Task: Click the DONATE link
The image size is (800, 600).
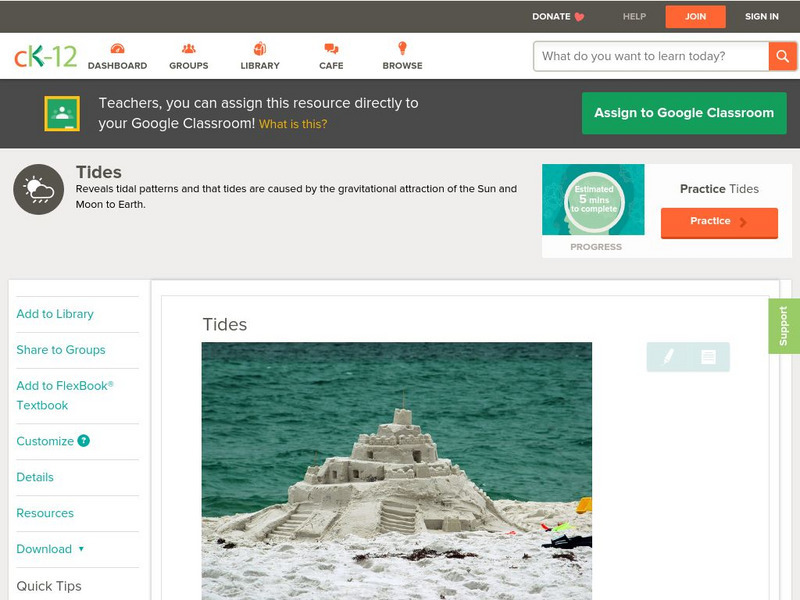Action: point(551,17)
